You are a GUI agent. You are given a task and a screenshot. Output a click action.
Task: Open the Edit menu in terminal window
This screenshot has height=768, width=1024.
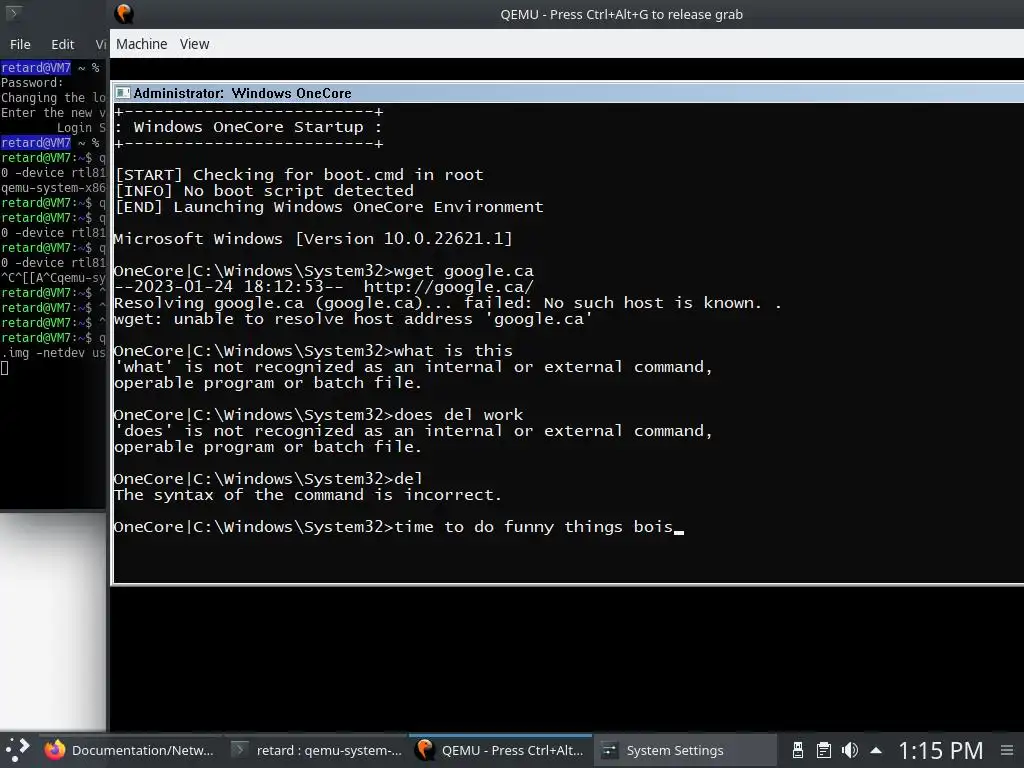tap(63, 44)
